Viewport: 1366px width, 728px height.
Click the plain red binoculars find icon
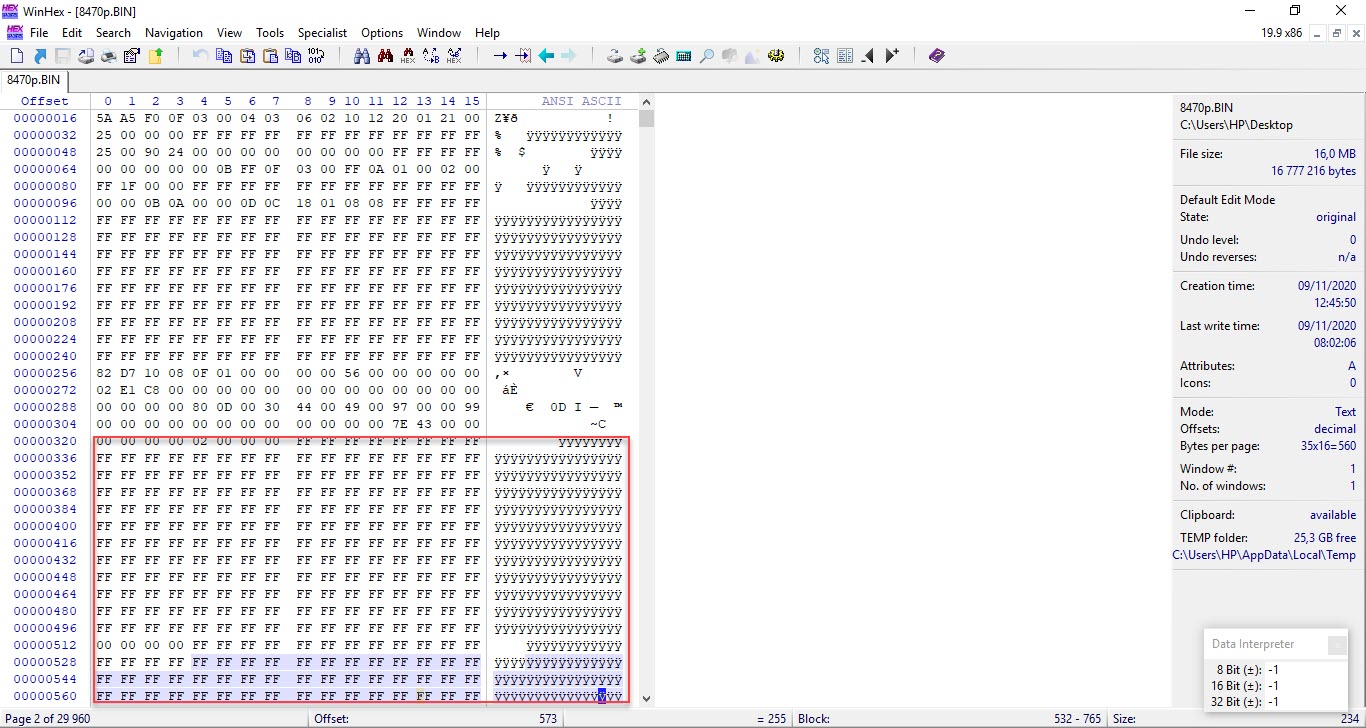(385, 56)
